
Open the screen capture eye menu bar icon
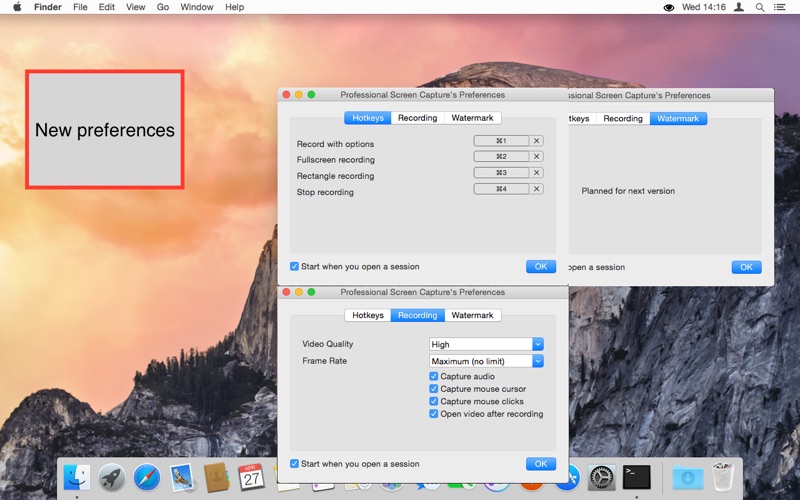[668, 7]
